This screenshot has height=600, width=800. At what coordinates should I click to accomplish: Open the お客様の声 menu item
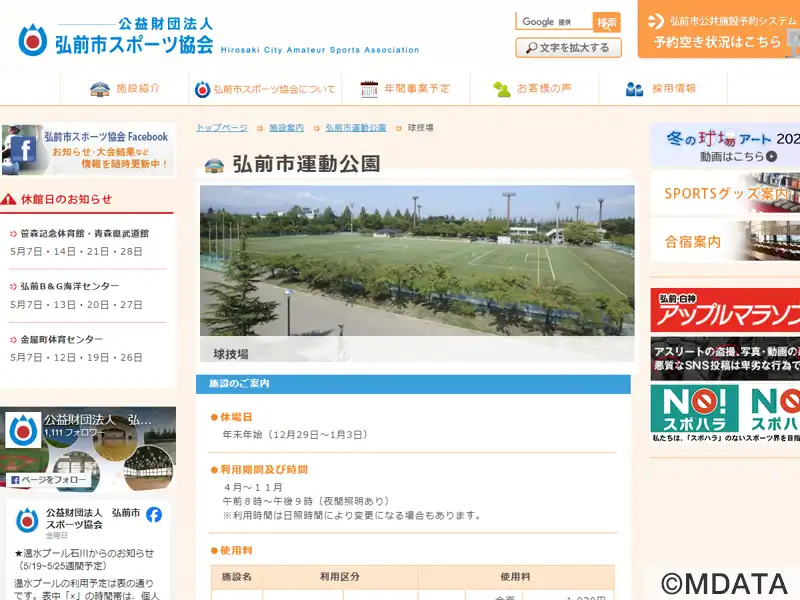[533, 89]
